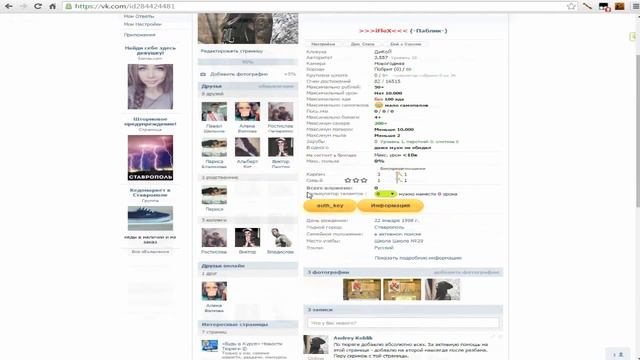Click the browser vertical scrollbar

point(637,131)
